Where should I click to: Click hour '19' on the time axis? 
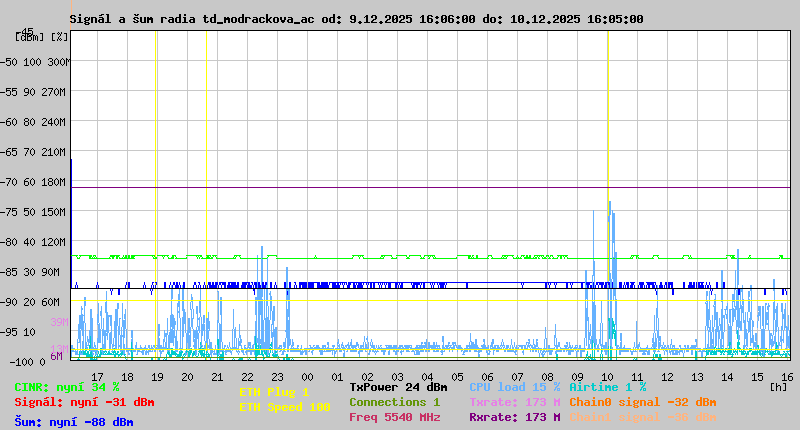pyautogui.click(x=157, y=377)
